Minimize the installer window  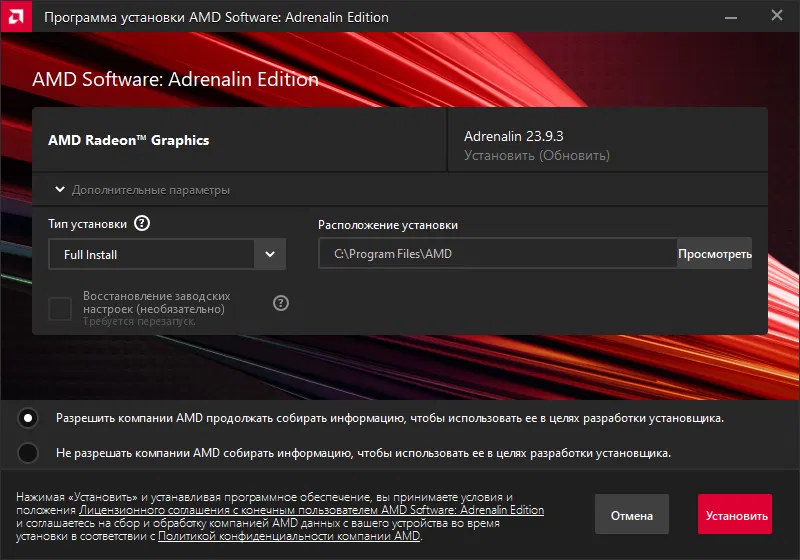[x=731, y=17]
